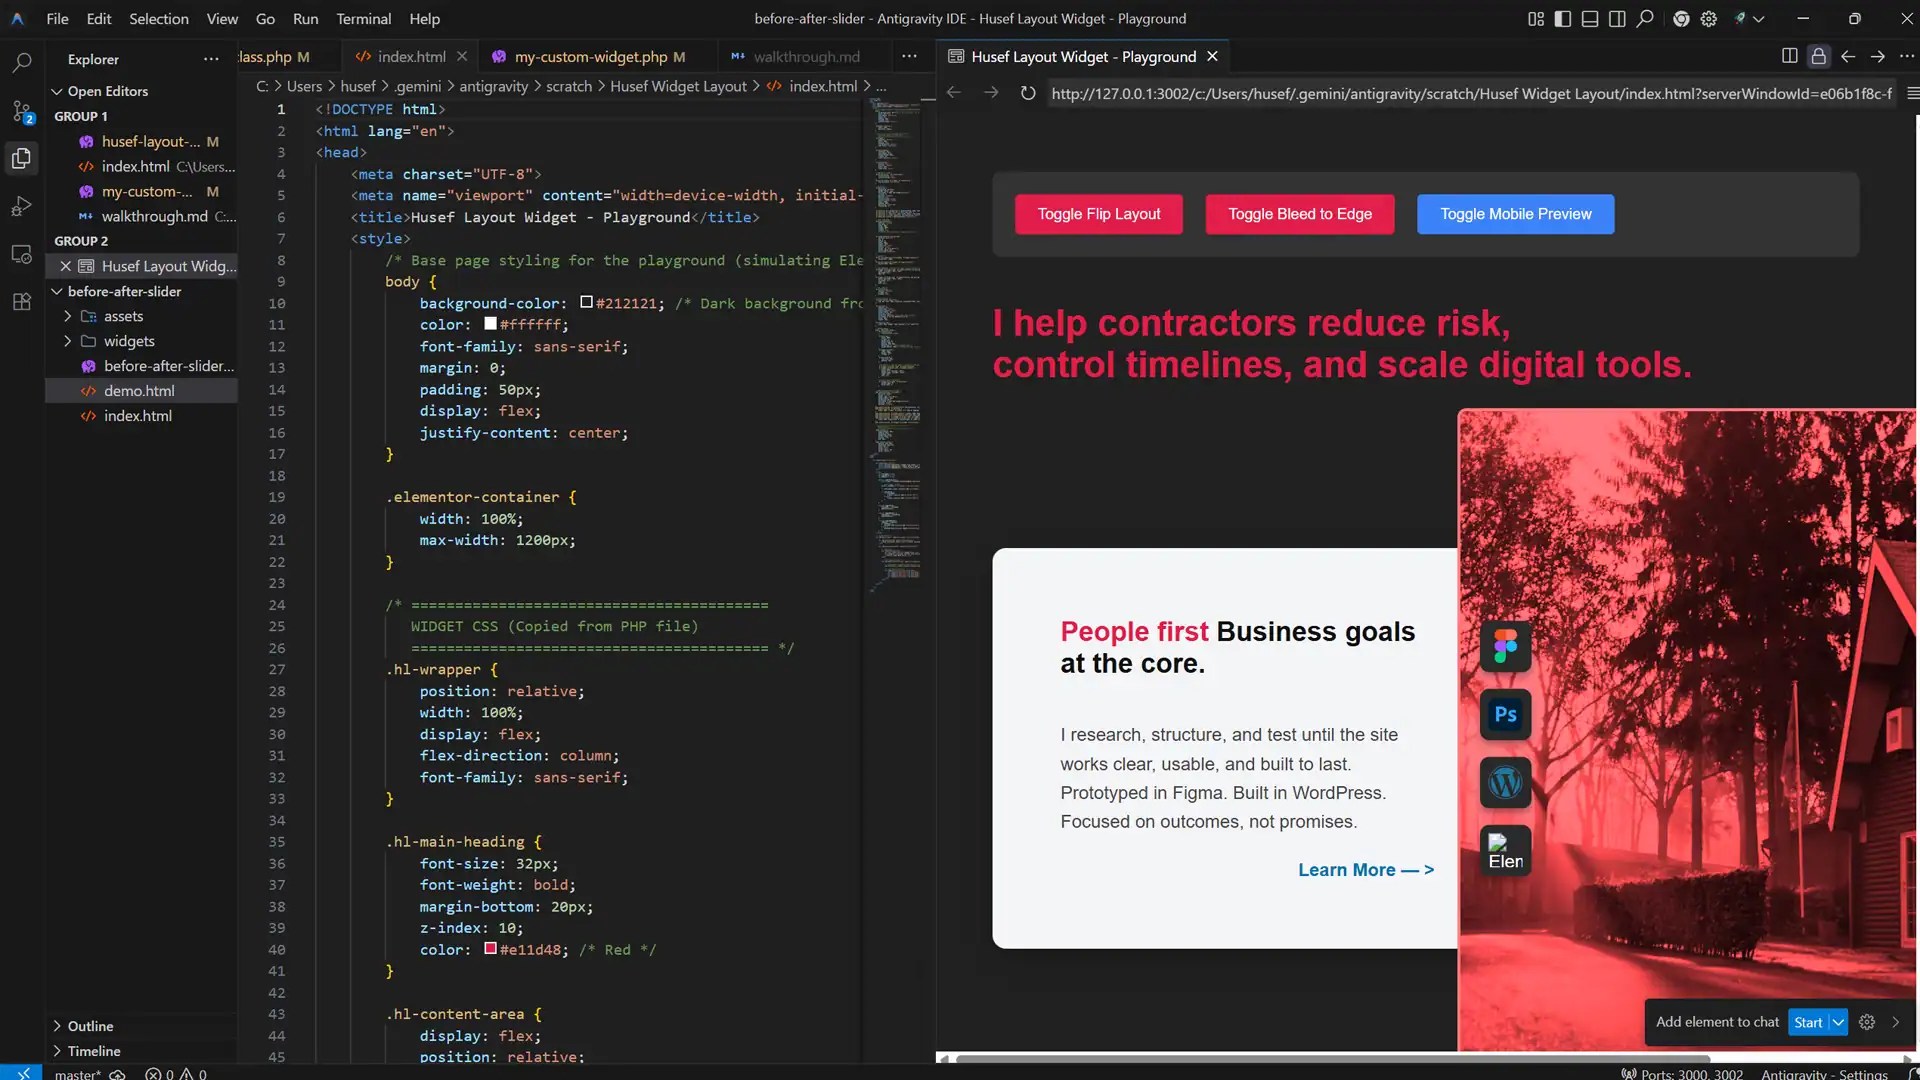Click the Photoshop Ps icon in the preview
The width and height of the screenshot is (1920, 1080).
pyautogui.click(x=1505, y=714)
